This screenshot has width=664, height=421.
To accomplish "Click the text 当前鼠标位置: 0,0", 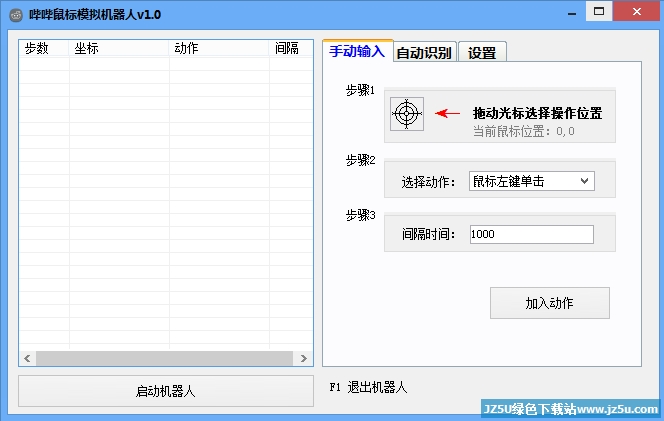I will point(523,131).
